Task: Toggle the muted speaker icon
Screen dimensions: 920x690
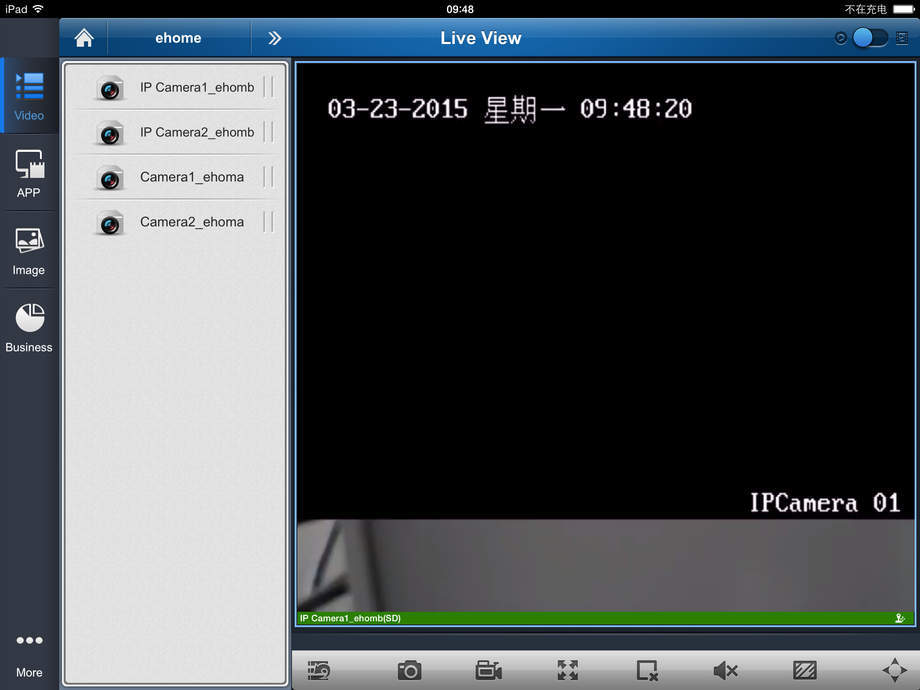Action: pyautogui.click(x=725, y=669)
